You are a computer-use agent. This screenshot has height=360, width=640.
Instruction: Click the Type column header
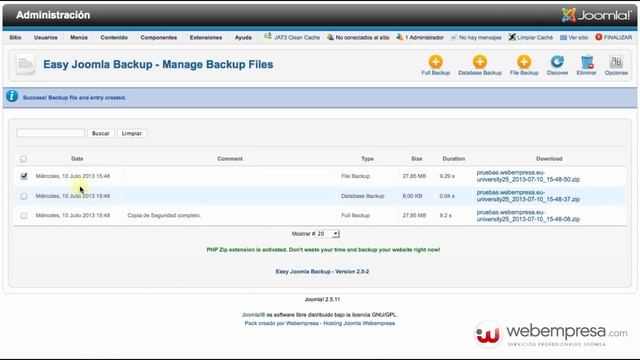[x=367, y=159]
